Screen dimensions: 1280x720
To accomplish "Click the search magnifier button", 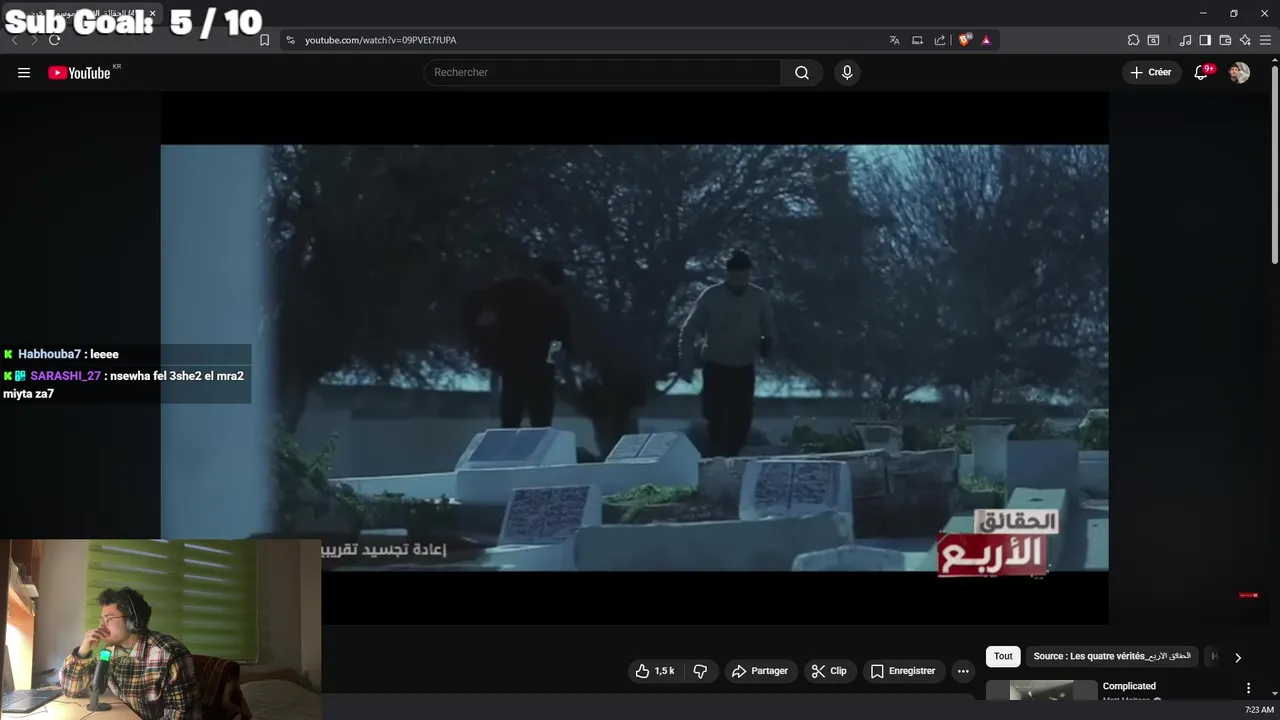I will (802, 72).
